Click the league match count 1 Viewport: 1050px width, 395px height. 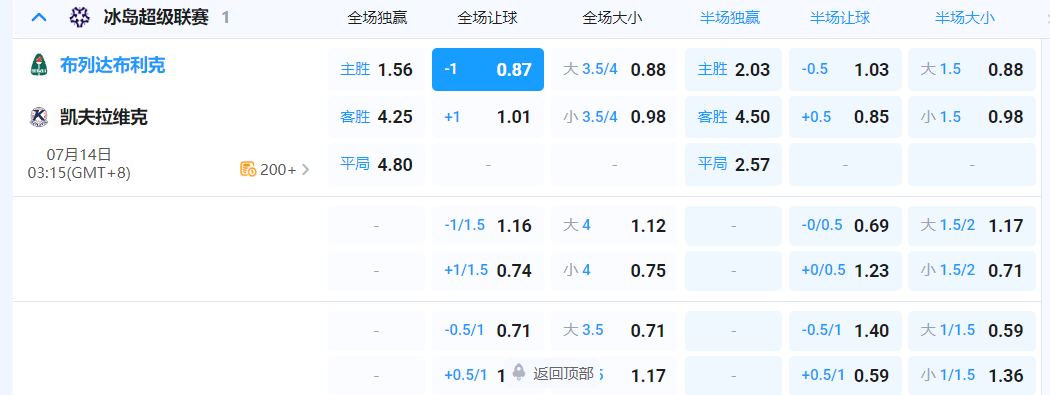(x=226, y=18)
